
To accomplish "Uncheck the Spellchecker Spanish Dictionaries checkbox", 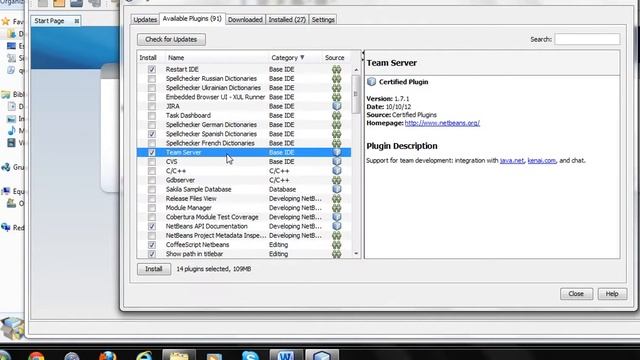I will 152,134.
